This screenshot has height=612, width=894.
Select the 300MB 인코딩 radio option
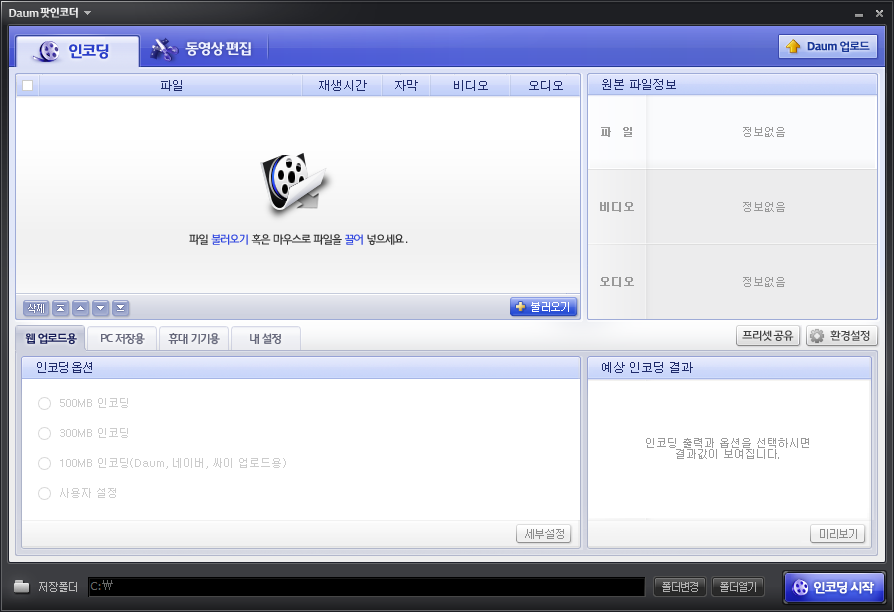pos(44,433)
